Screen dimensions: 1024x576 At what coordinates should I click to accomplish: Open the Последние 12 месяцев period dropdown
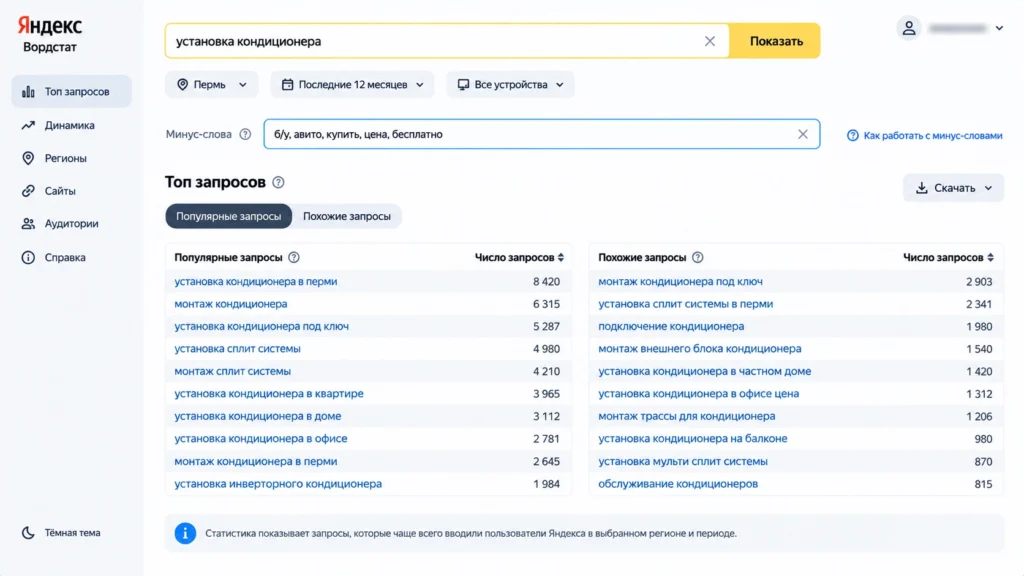click(353, 84)
